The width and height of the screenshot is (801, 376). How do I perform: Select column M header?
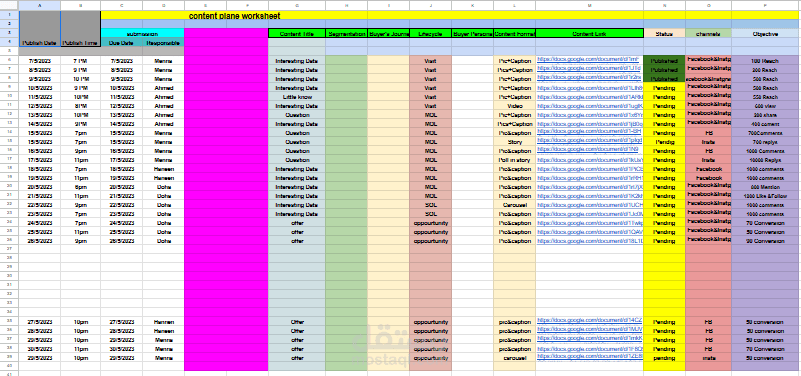coord(590,5)
